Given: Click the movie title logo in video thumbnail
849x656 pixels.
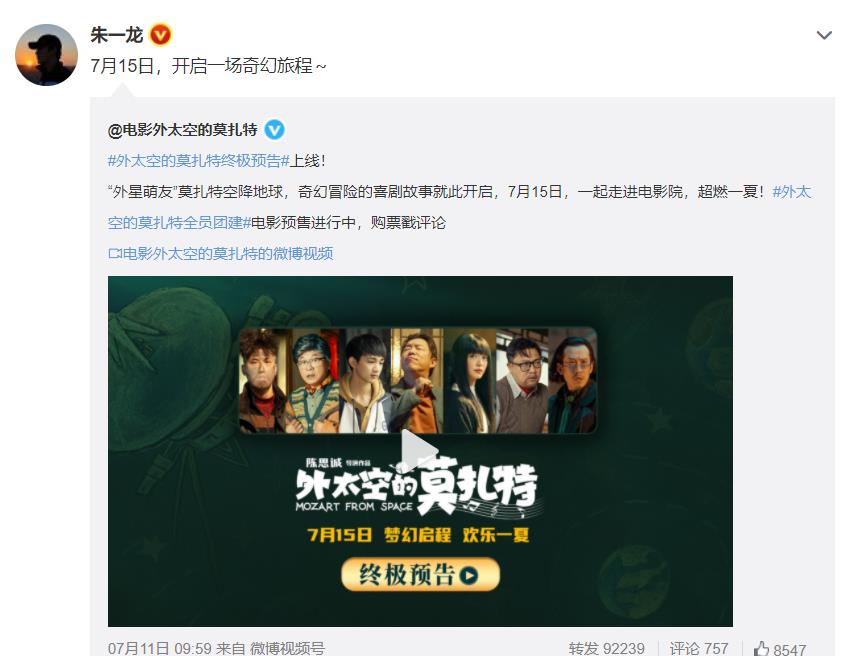Looking at the screenshot, I should point(417,485).
